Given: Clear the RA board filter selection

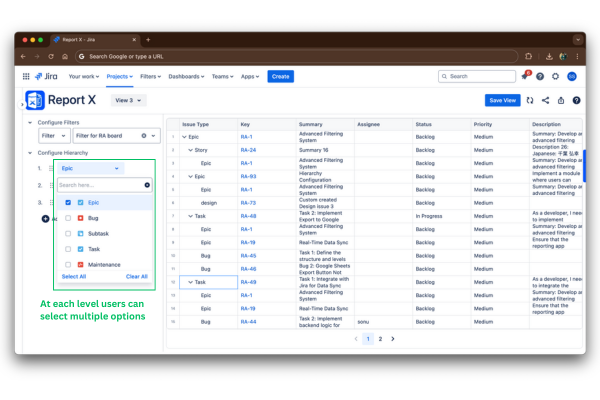Looking at the screenshot, I should [144, 136].
